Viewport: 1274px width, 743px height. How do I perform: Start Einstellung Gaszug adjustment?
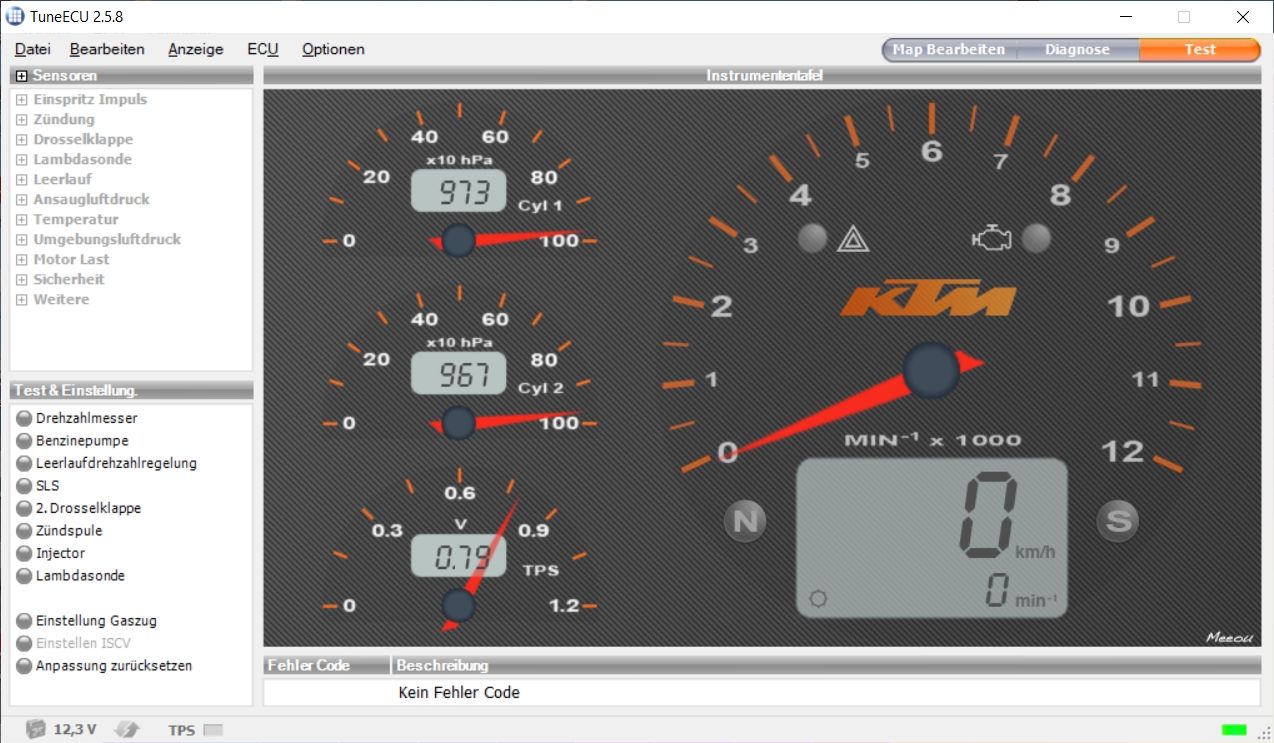coord(96,620)
